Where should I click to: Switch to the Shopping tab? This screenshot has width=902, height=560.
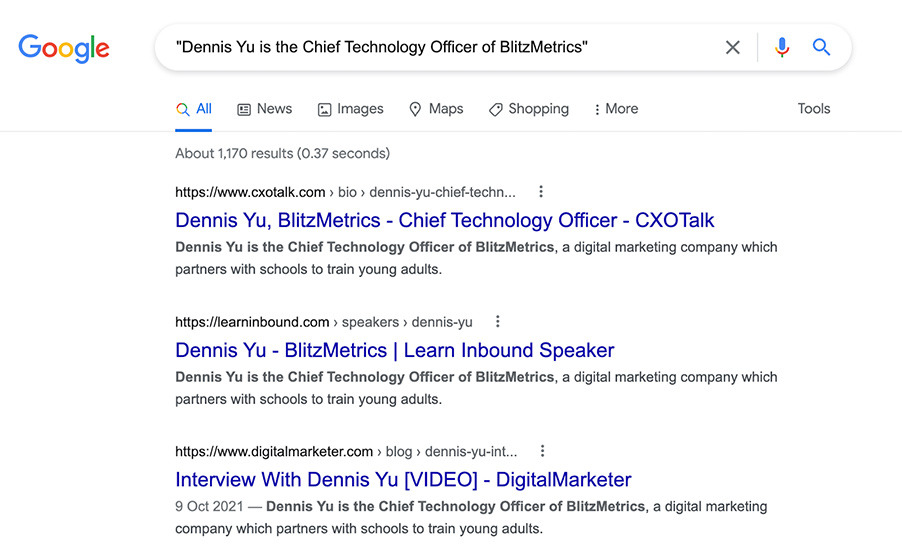[529, 109]
